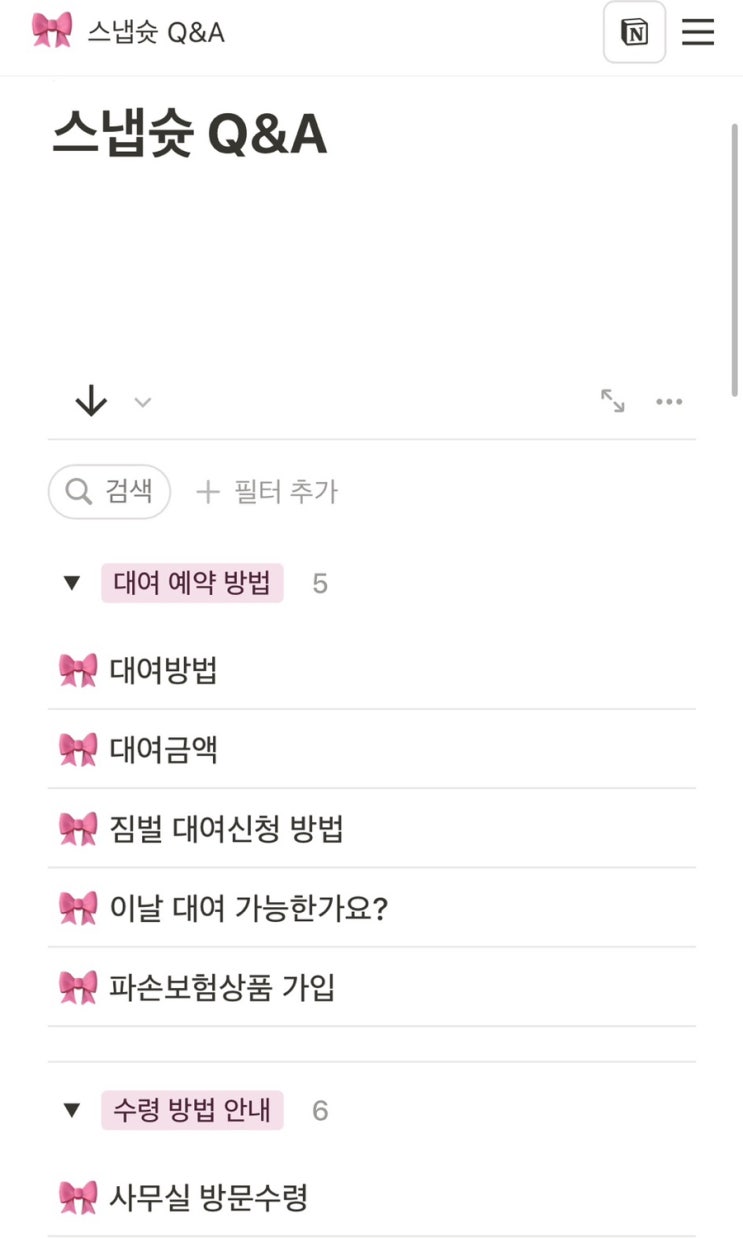
Task: Select the 대여 예약 방법 pink tag
Action: point(192,583)
